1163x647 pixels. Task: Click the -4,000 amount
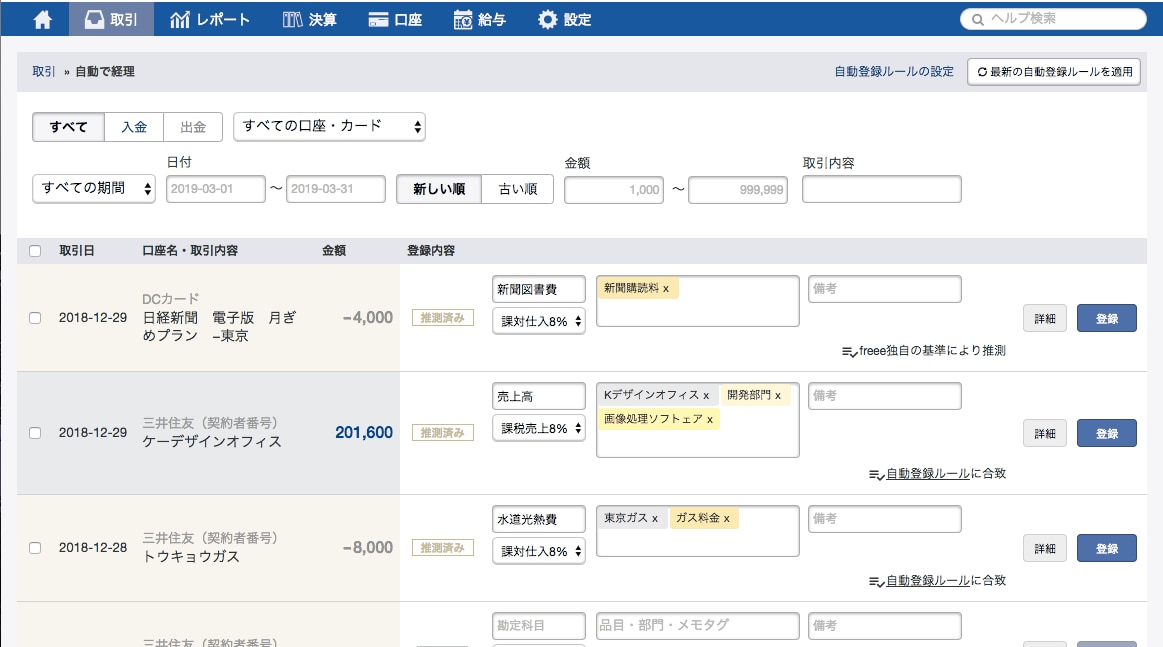[x=367, y=318]
